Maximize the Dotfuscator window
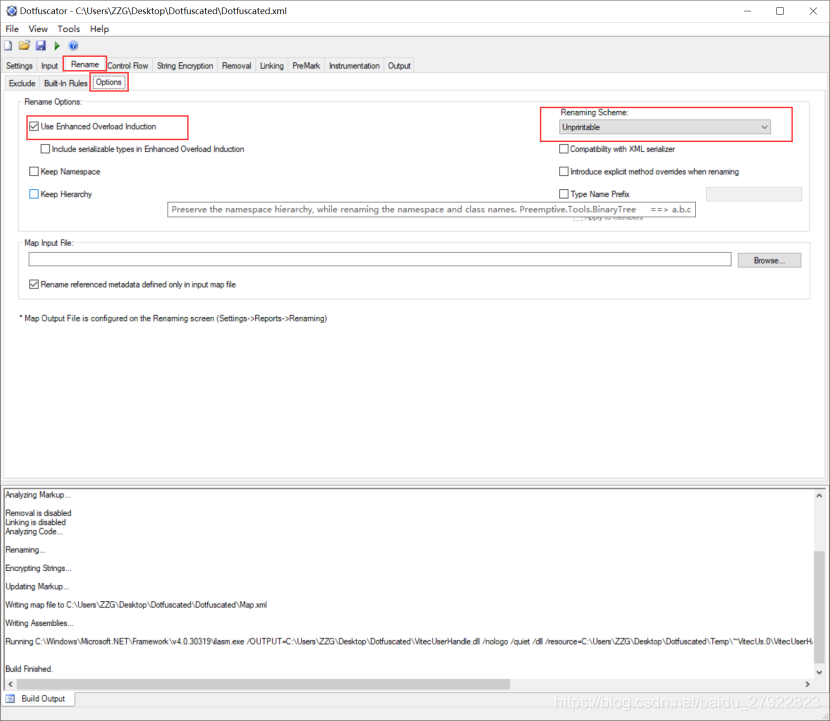This screenshot has width=830, height=721. 780,11
